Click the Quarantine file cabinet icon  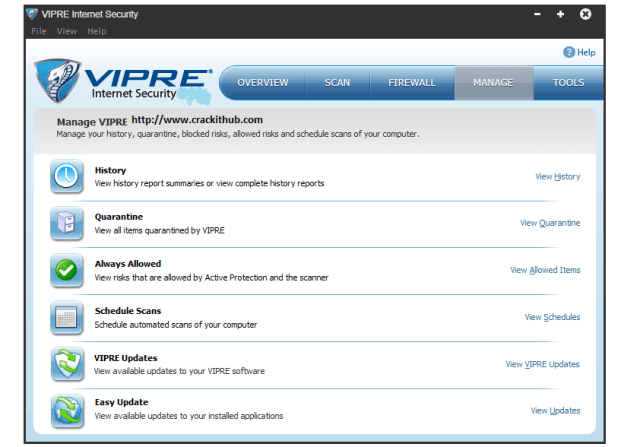67,223
